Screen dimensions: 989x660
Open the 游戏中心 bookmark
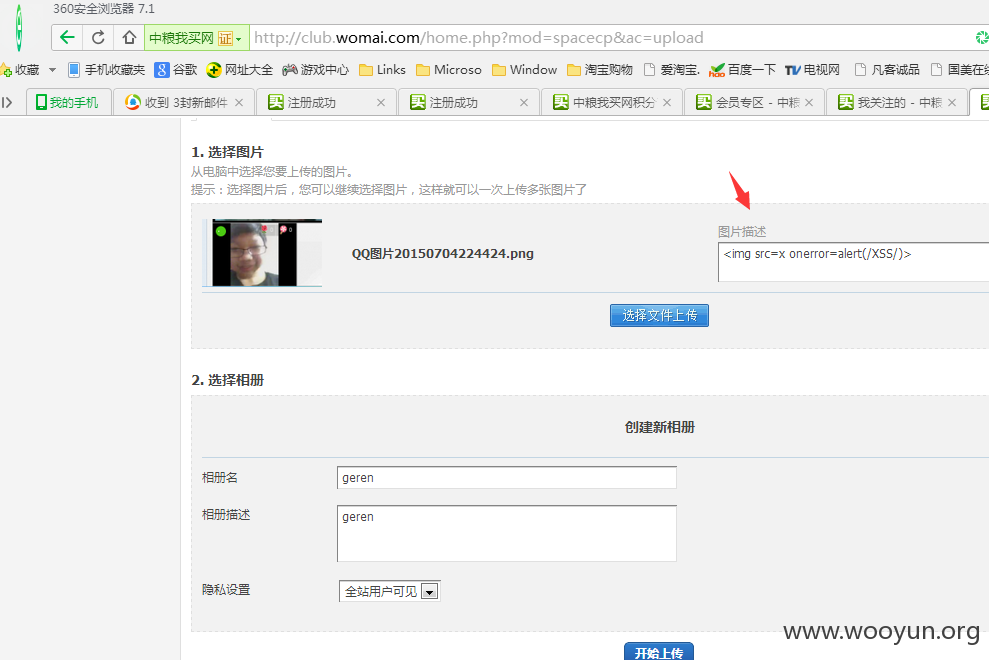coord(315,70)
